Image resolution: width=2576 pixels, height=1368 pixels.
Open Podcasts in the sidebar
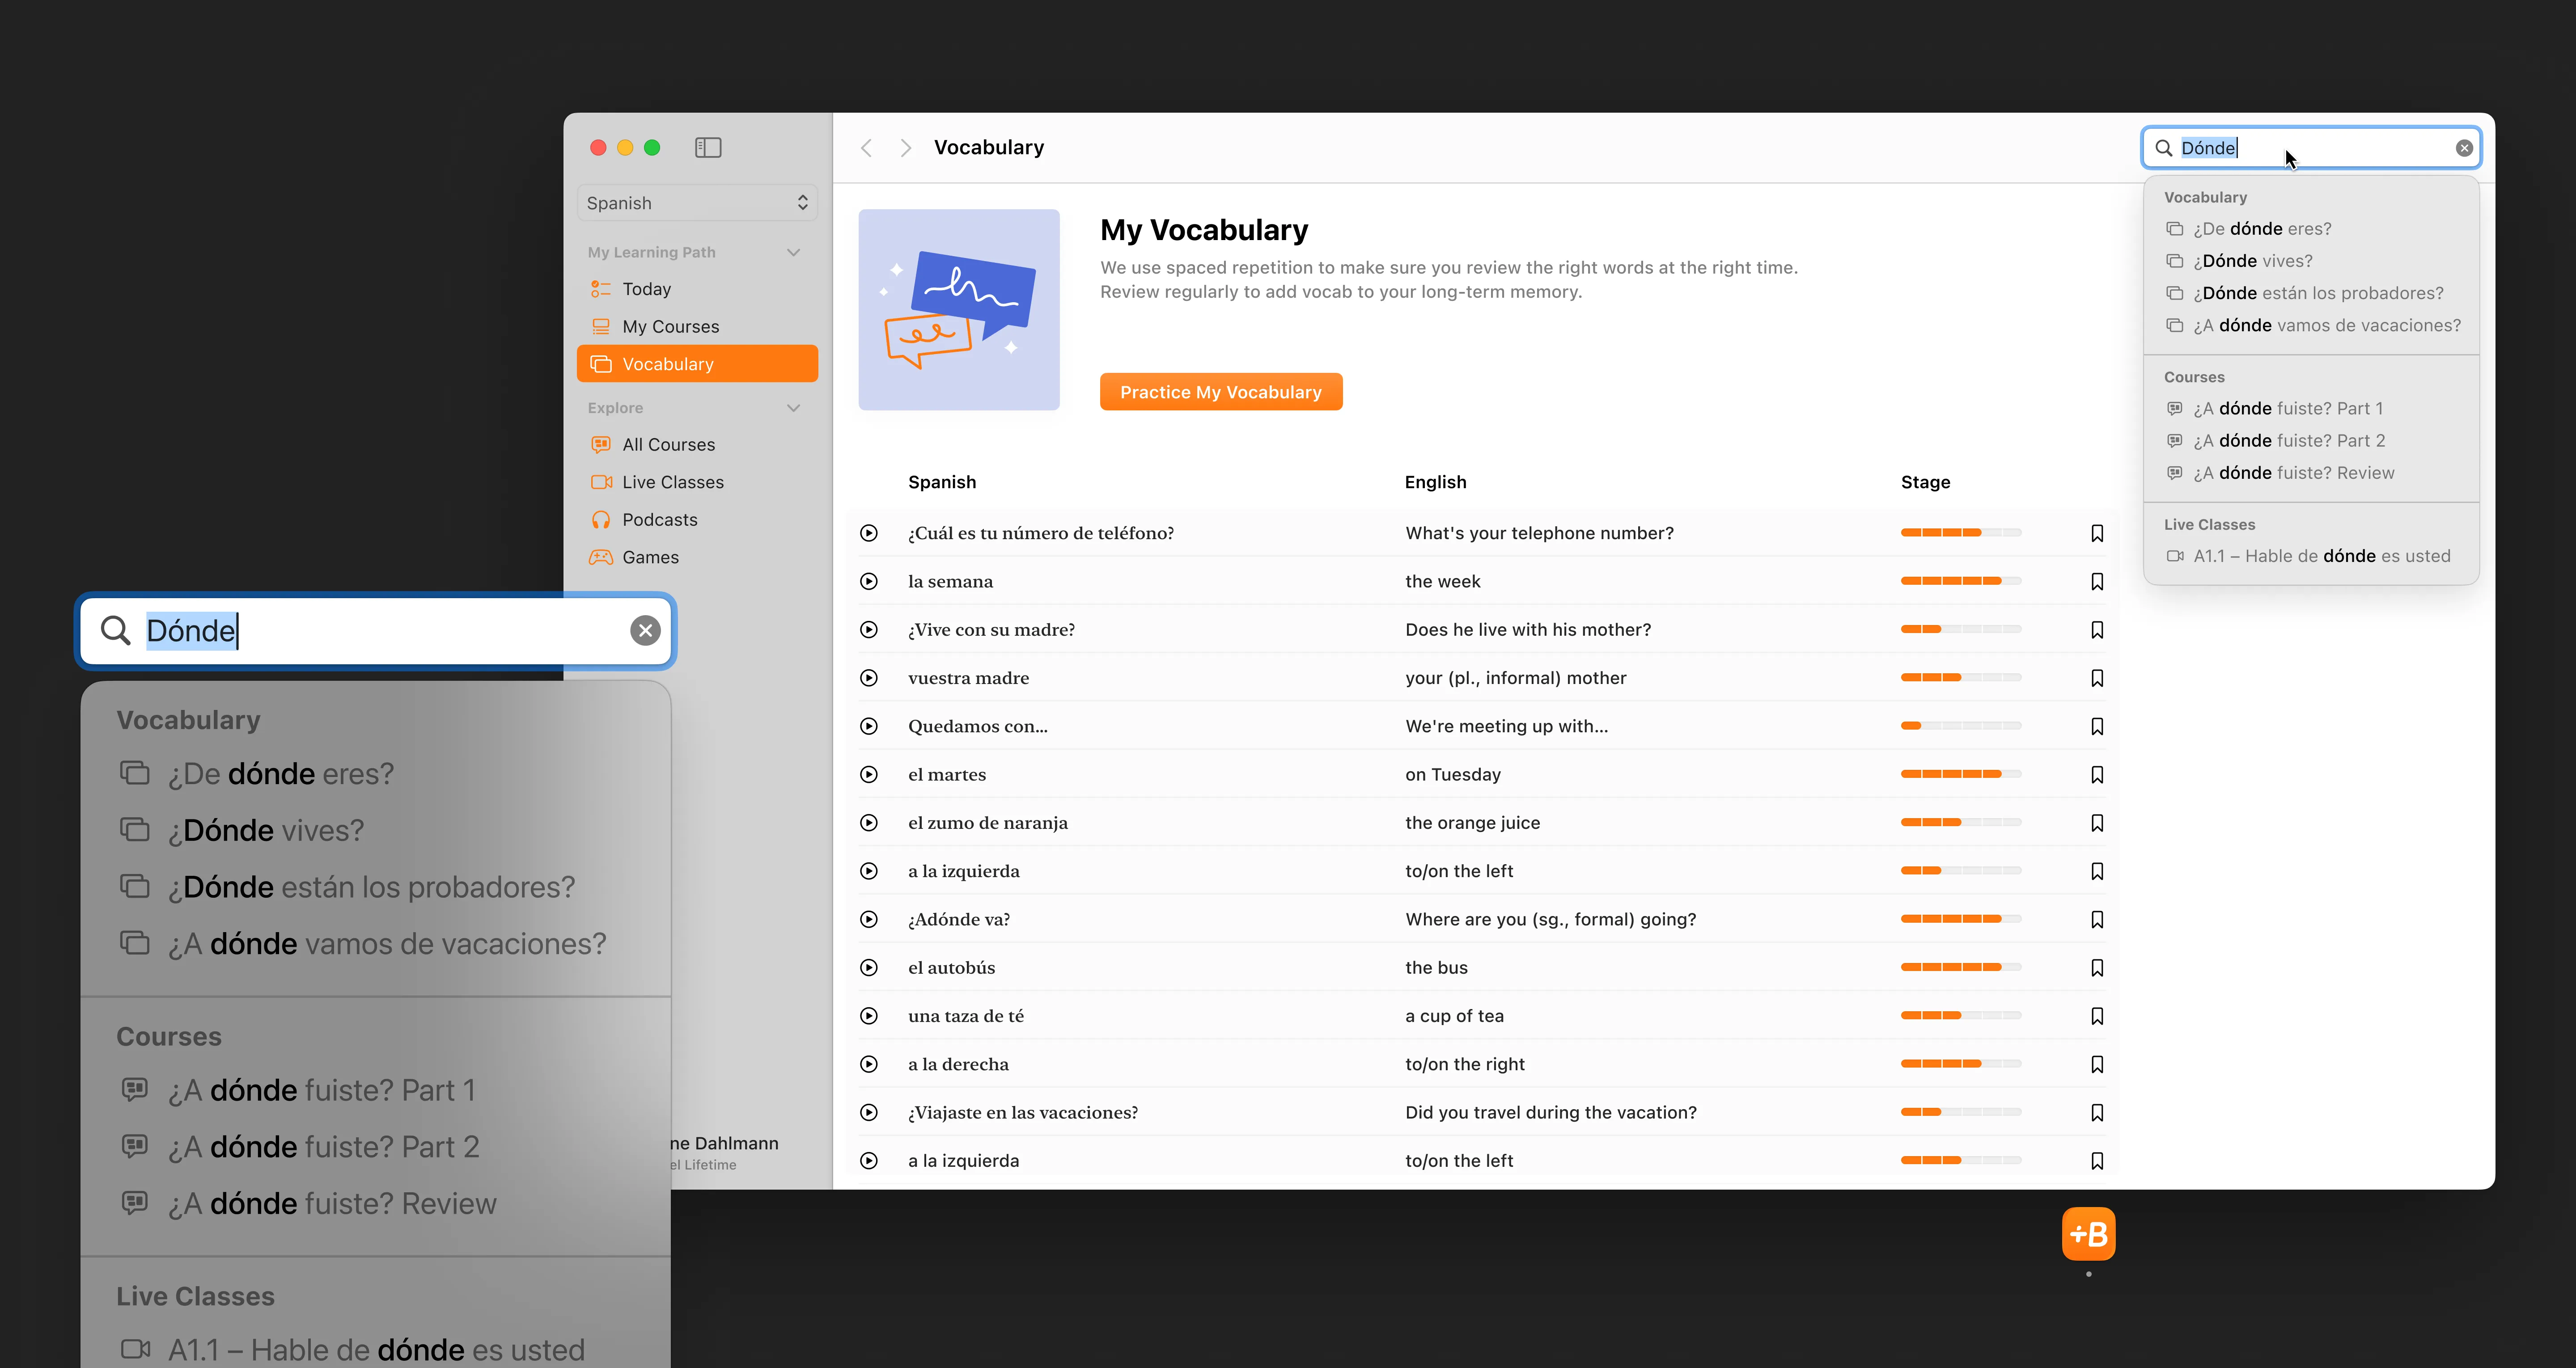[x=697, y=519]
